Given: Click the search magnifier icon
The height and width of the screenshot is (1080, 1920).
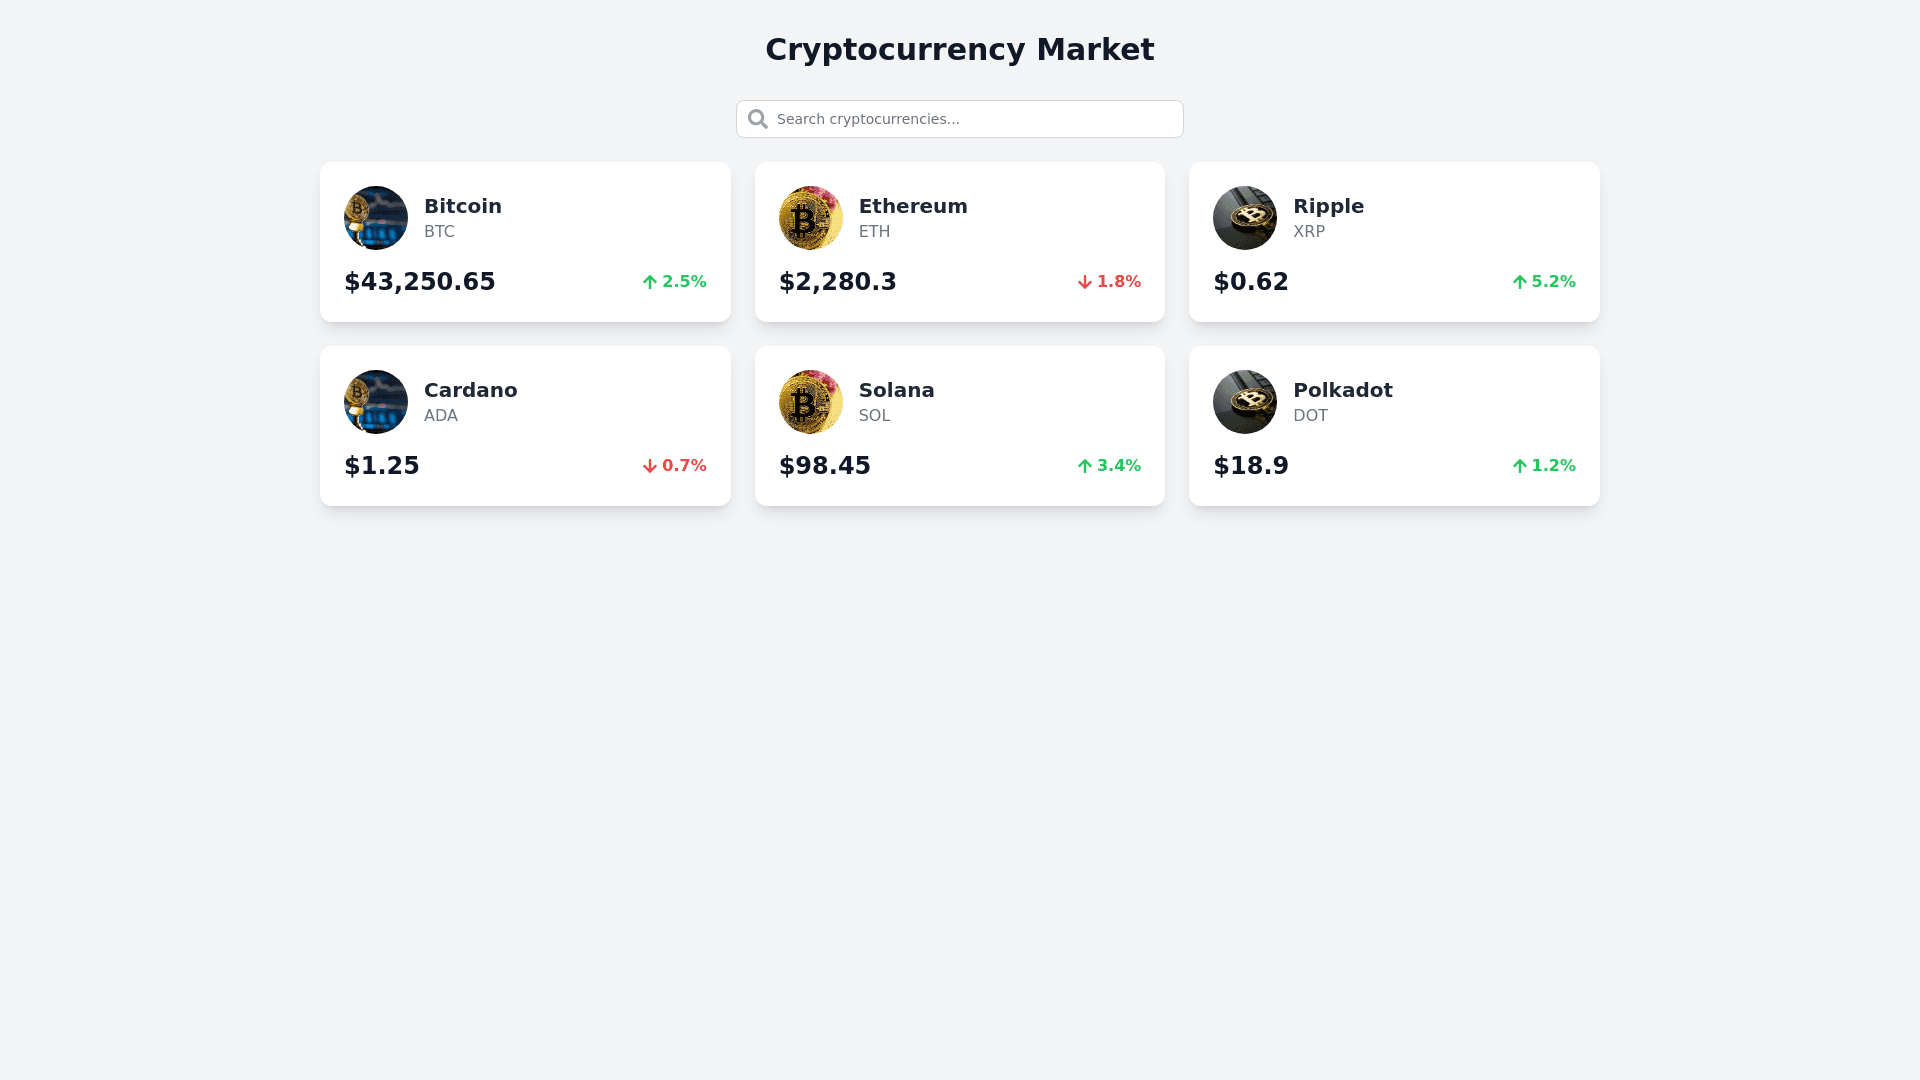Looking at the screenshot, I should pos(758,120).
